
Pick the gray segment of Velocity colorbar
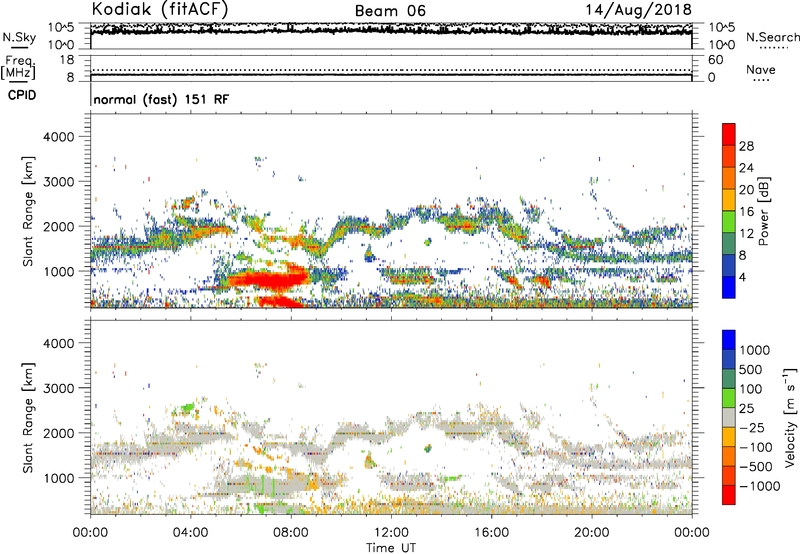tap(729, 417)
